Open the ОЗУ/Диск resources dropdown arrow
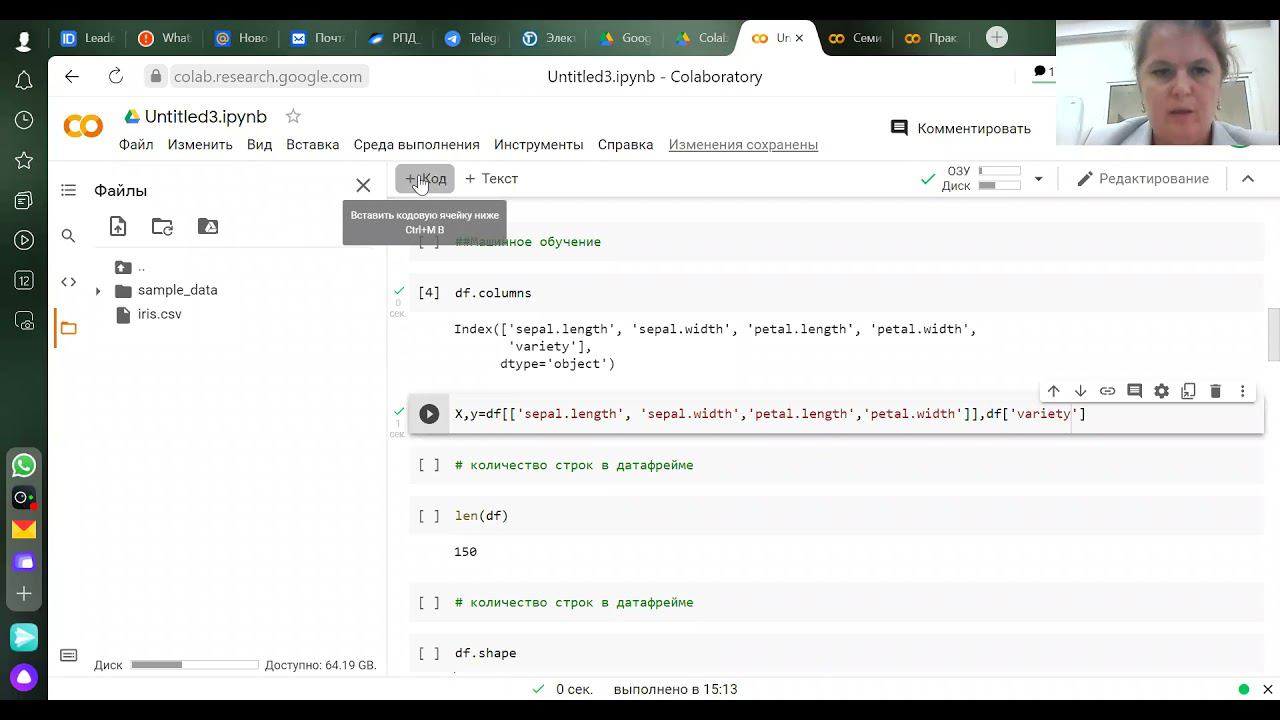 coord(1038,179)
